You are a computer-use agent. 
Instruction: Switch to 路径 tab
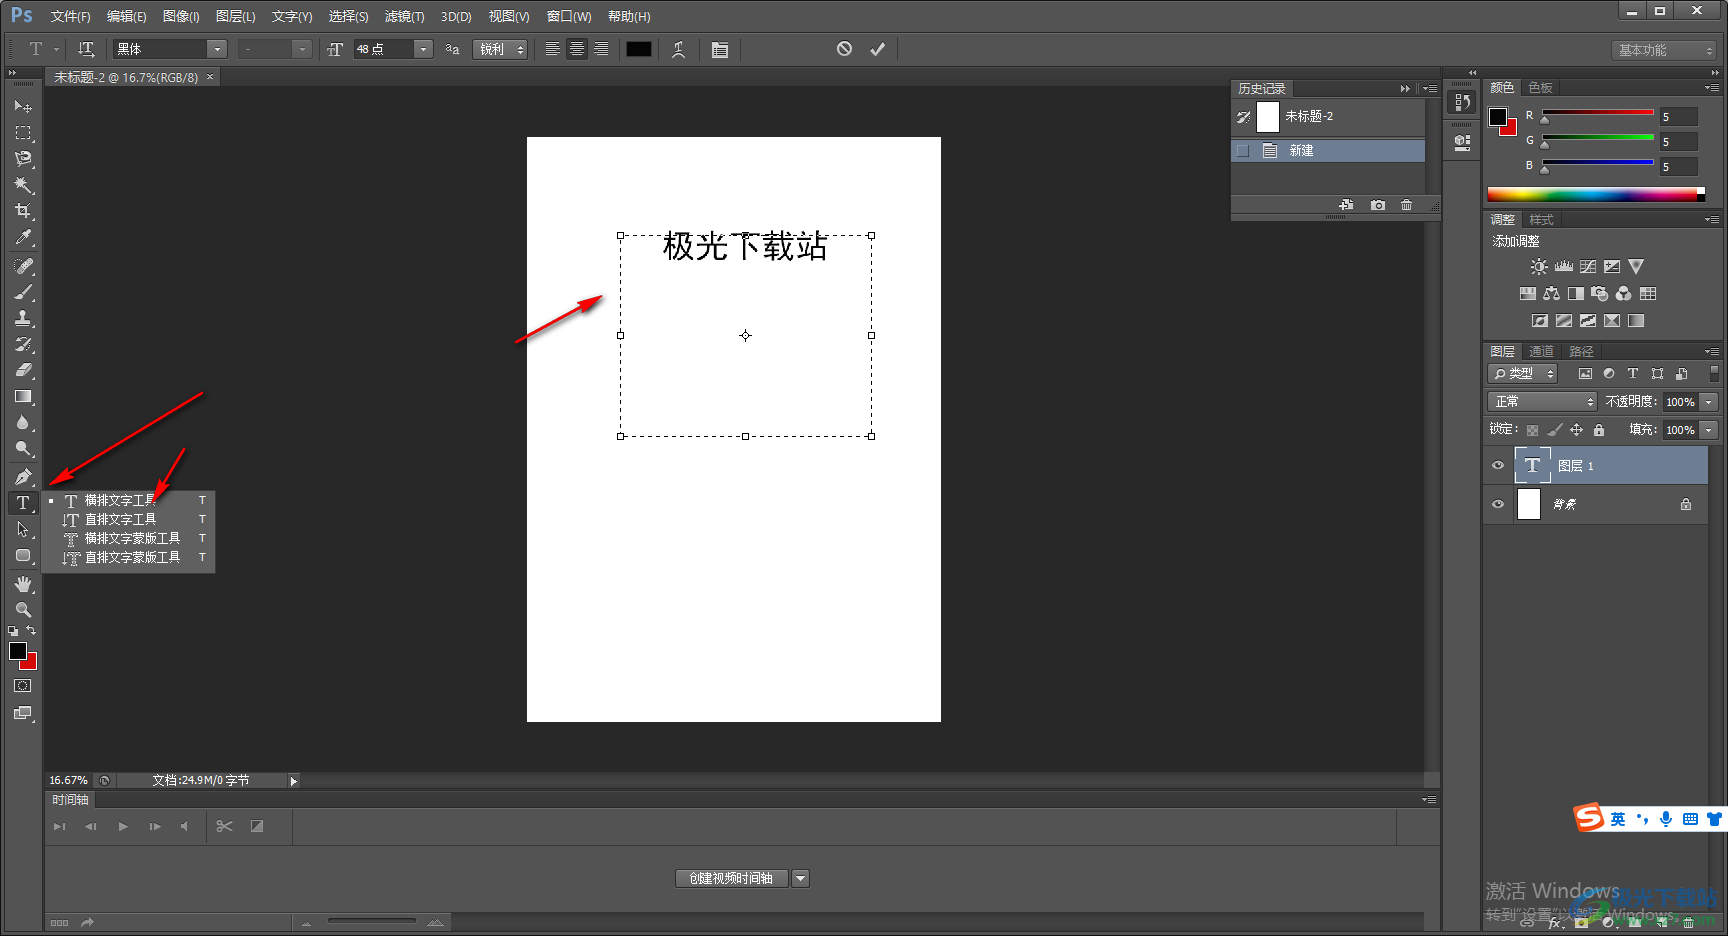pos(1581,351)
